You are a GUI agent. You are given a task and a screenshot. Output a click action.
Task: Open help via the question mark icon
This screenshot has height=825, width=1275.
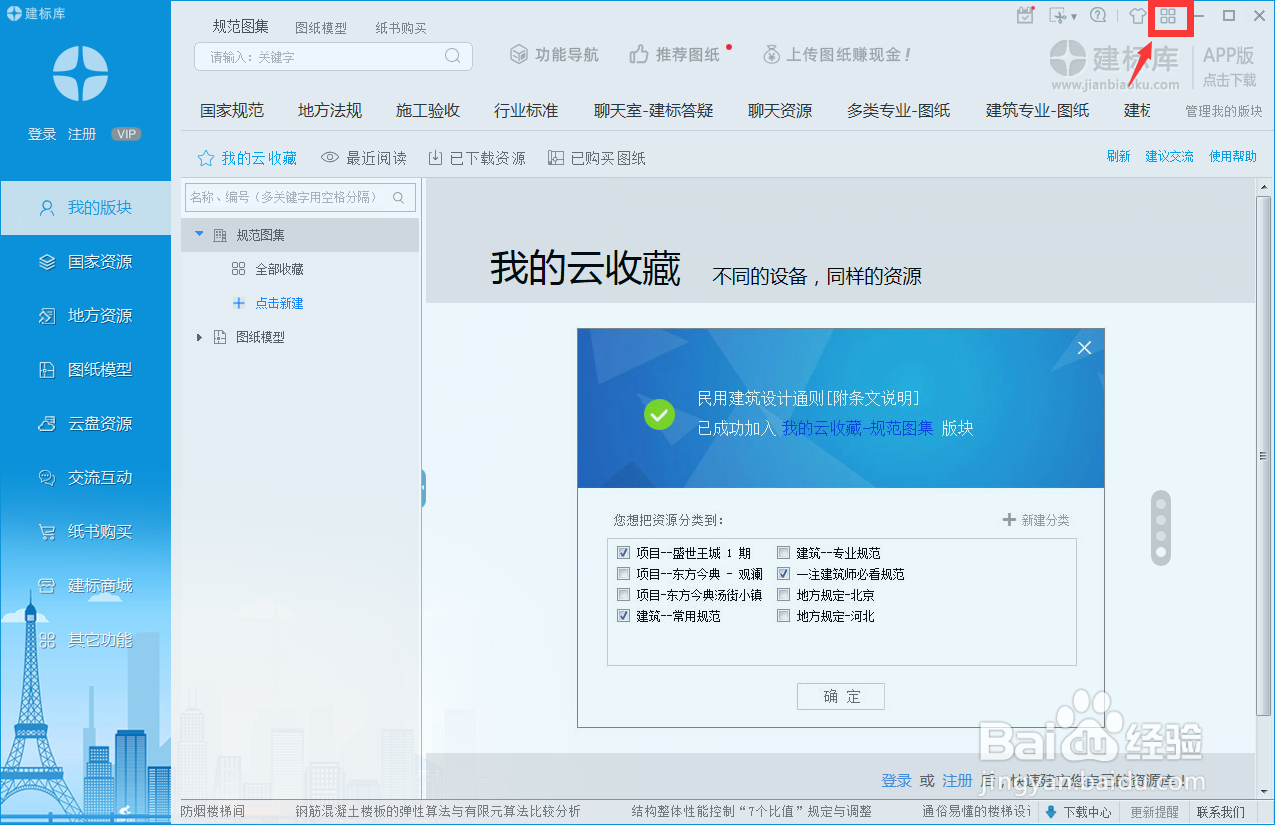click(x=1097, y=16)
